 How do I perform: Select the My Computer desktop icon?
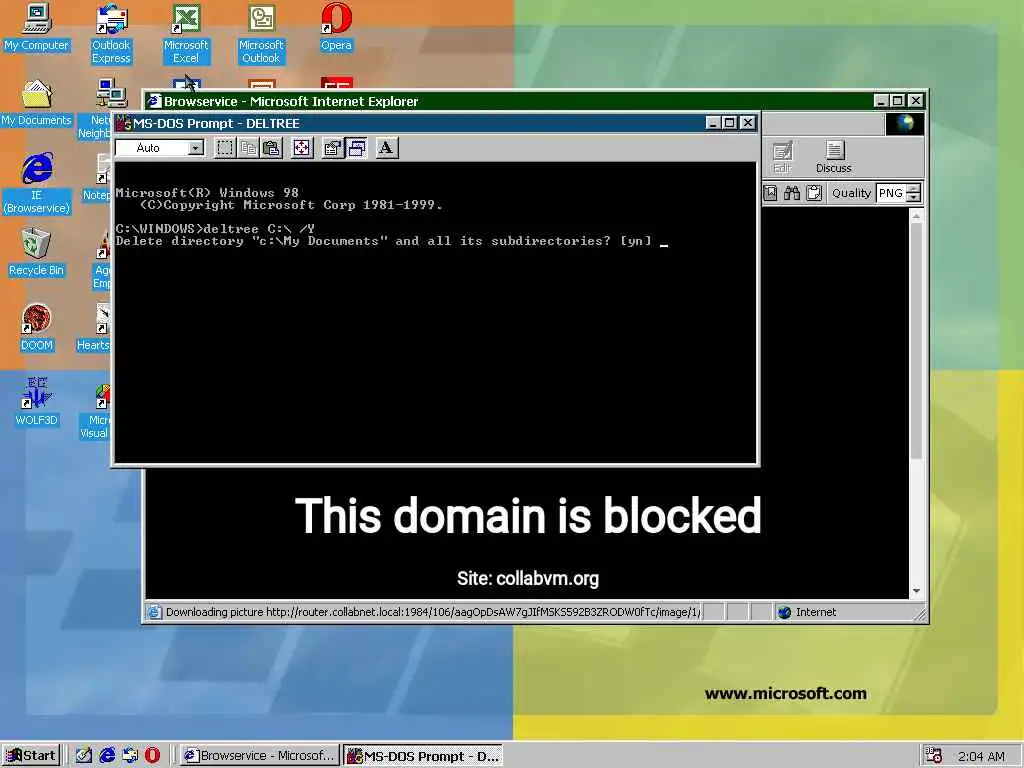(x=37, y=28)
